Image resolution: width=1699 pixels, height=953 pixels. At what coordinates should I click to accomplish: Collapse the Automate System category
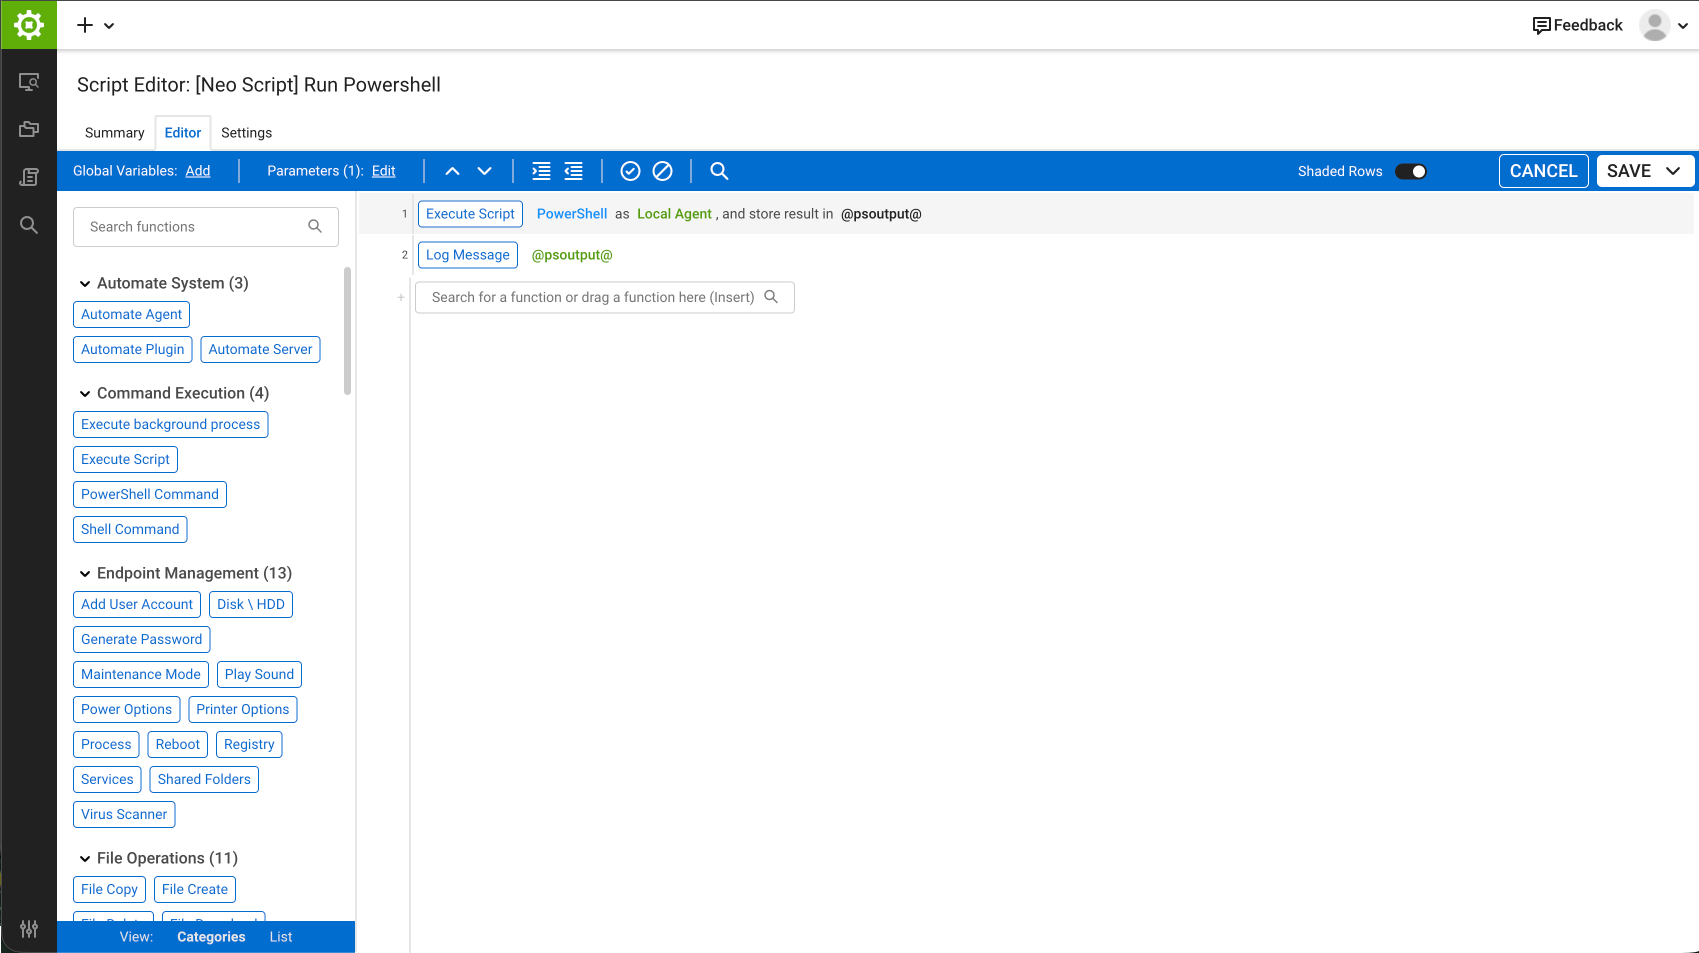click(85, 284)
